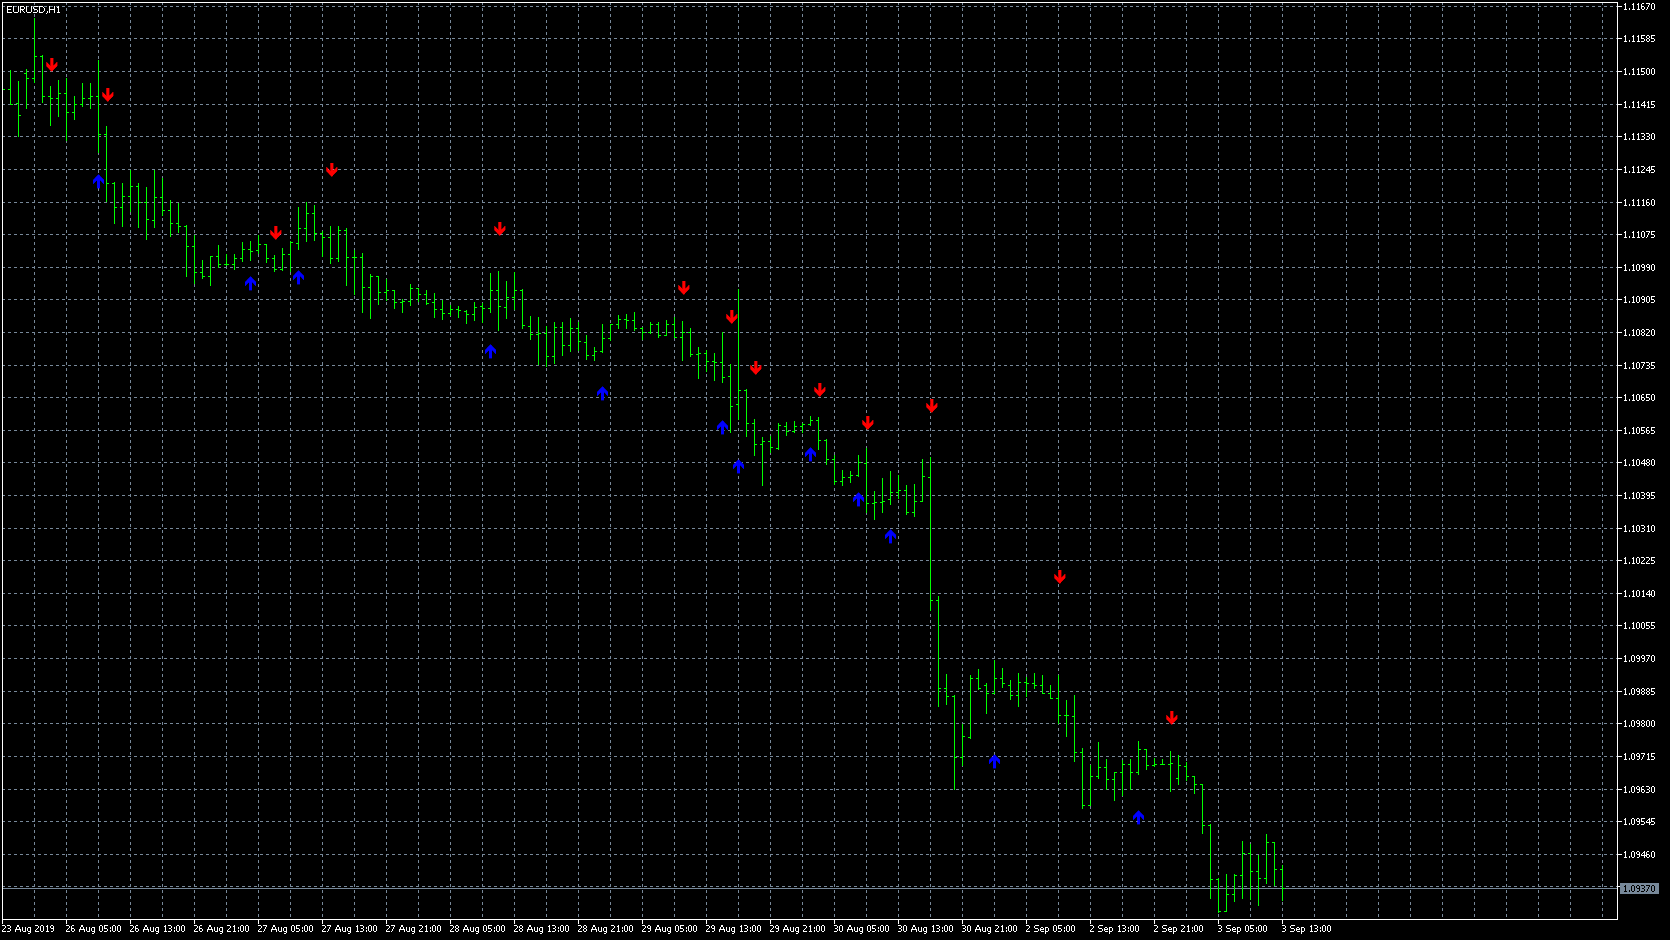Click the 28 Aug 21:00 time label

pyautogui.click(x=605, y=929)
